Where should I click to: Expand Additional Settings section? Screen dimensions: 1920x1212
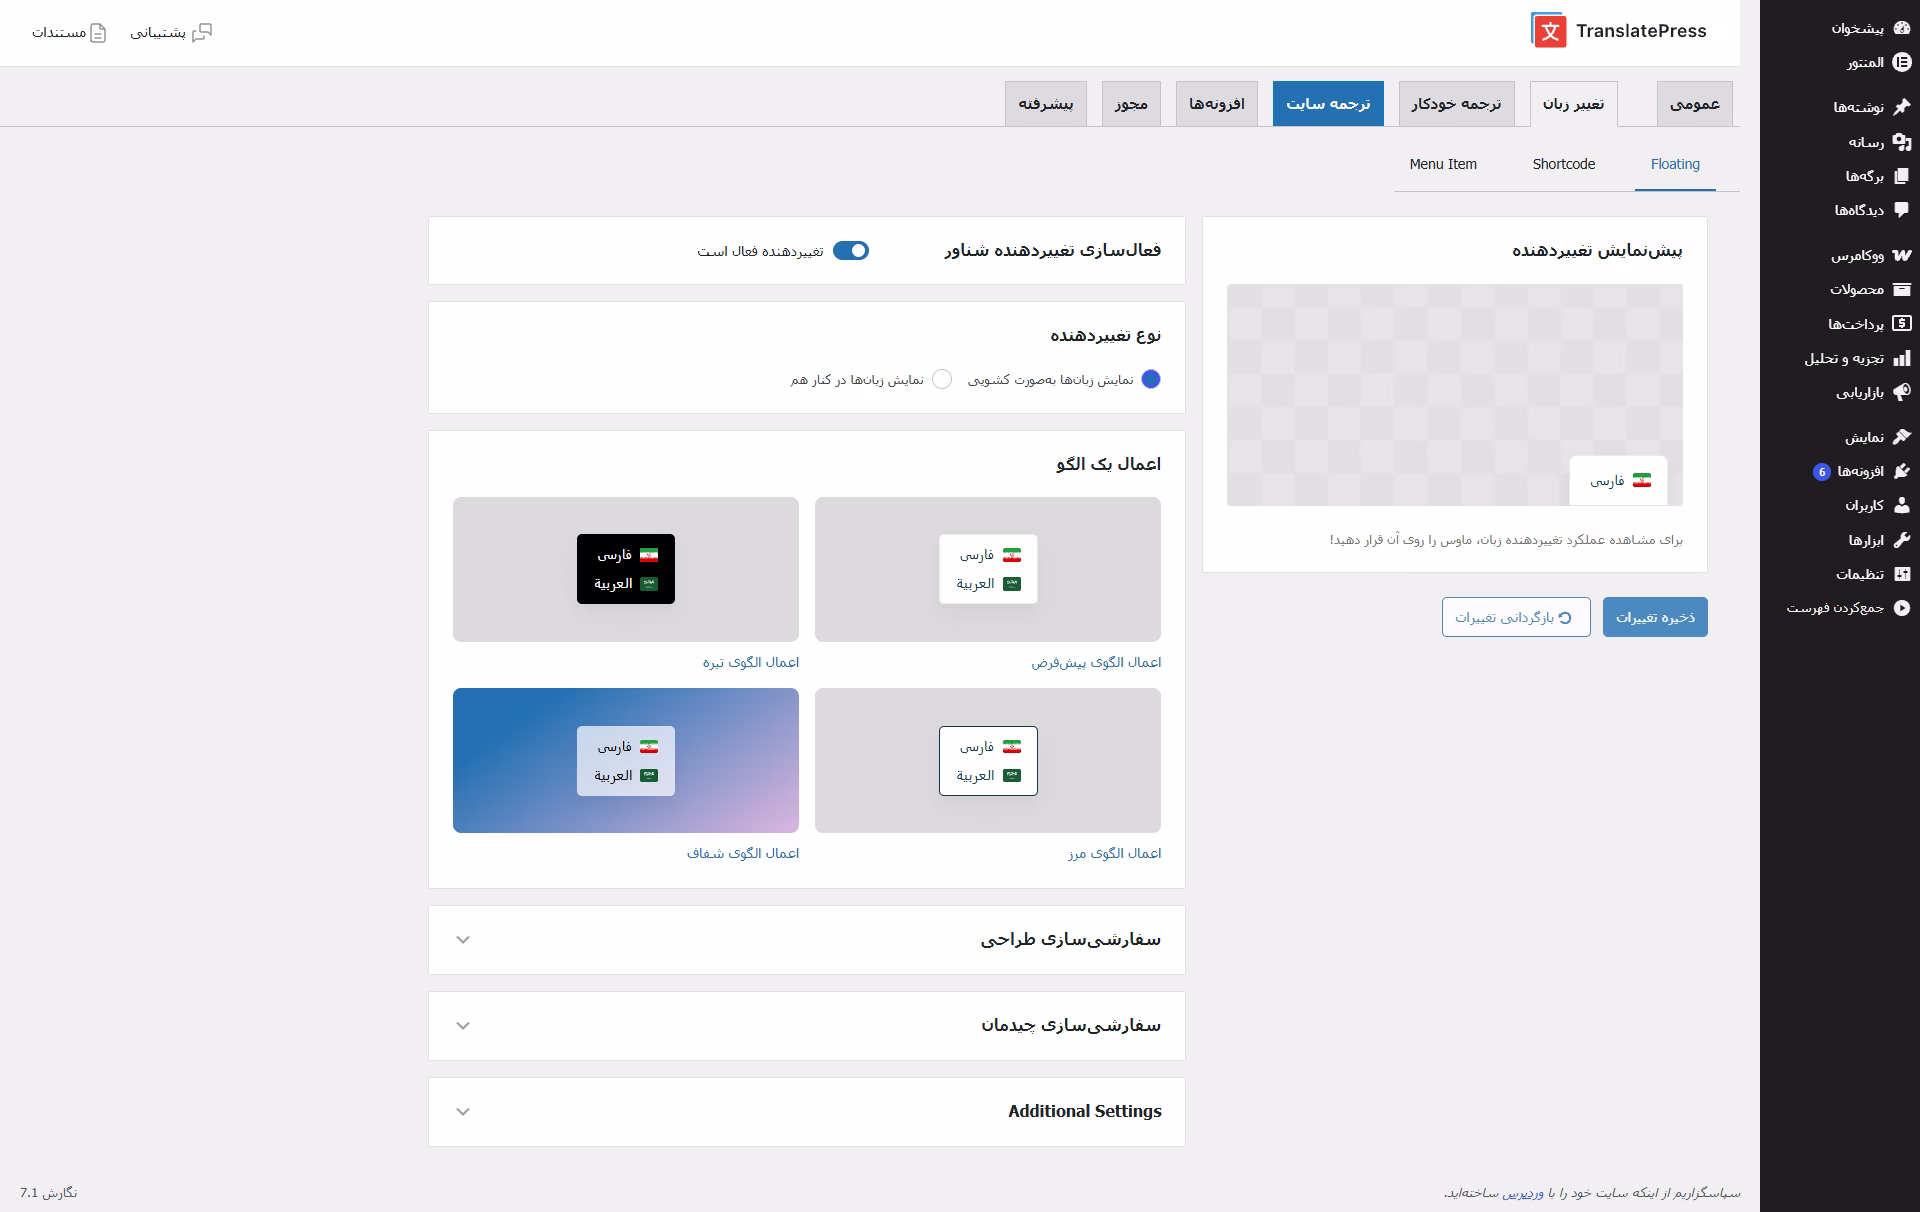point(807,1112)
